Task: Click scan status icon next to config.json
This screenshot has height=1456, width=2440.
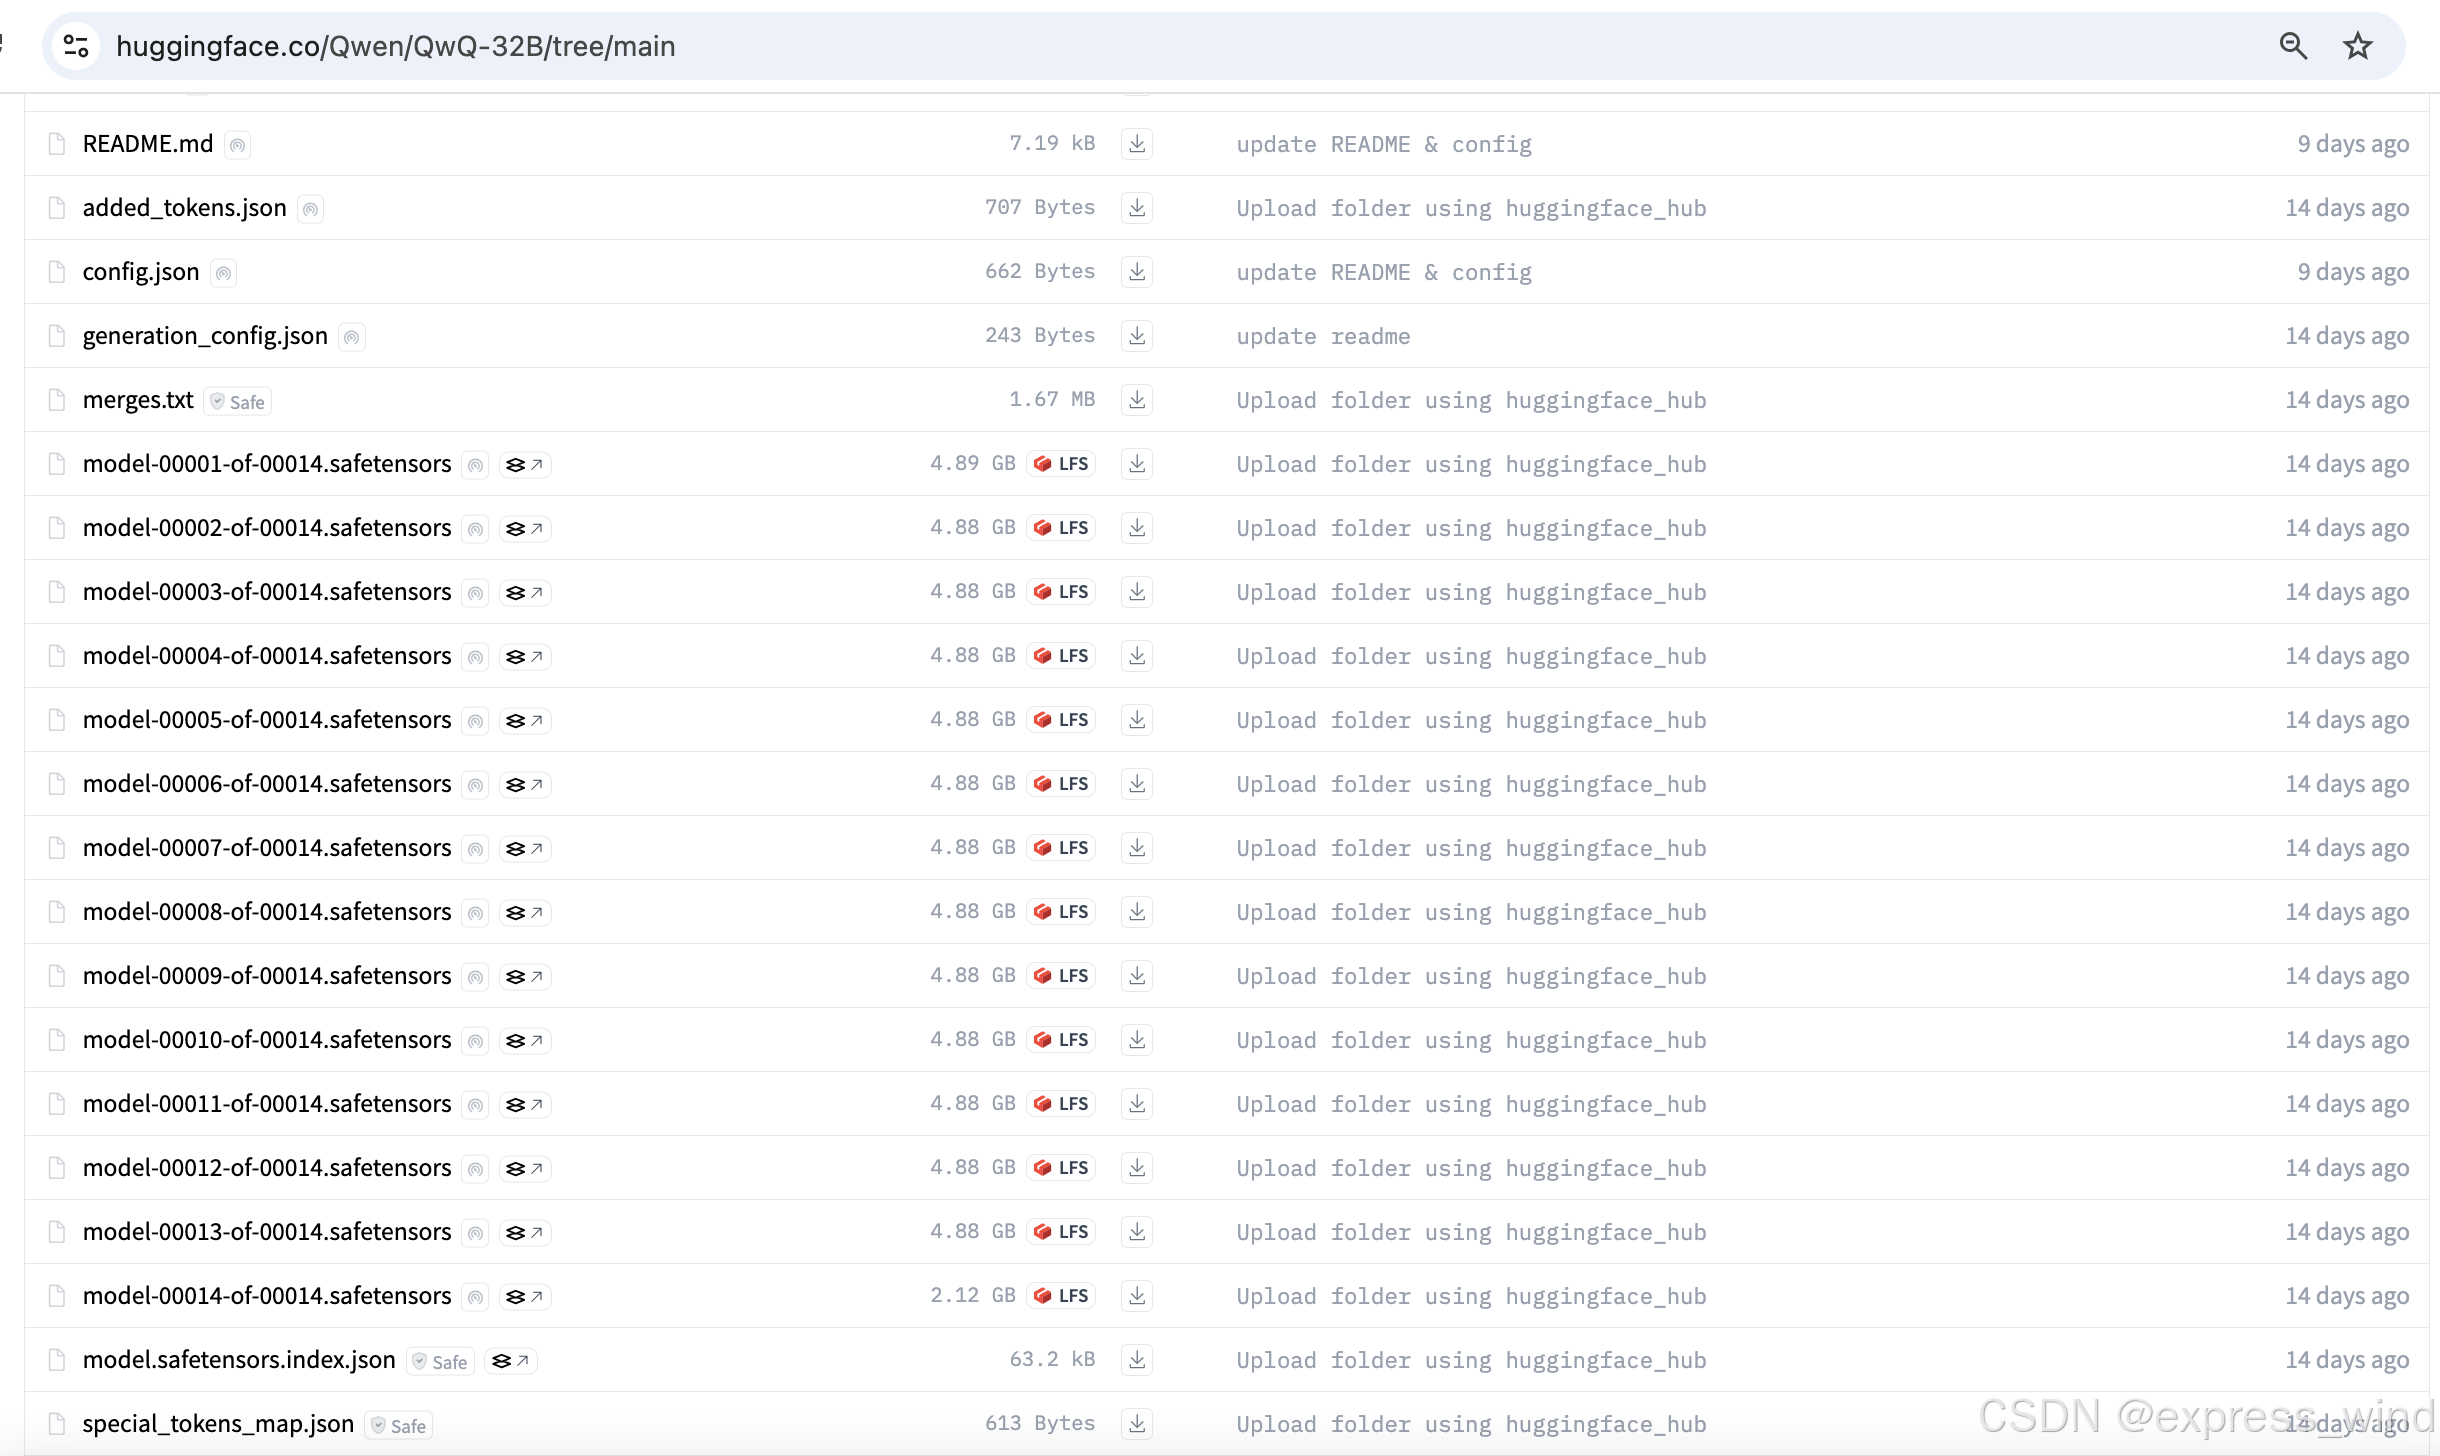Action: coord(223,274)
